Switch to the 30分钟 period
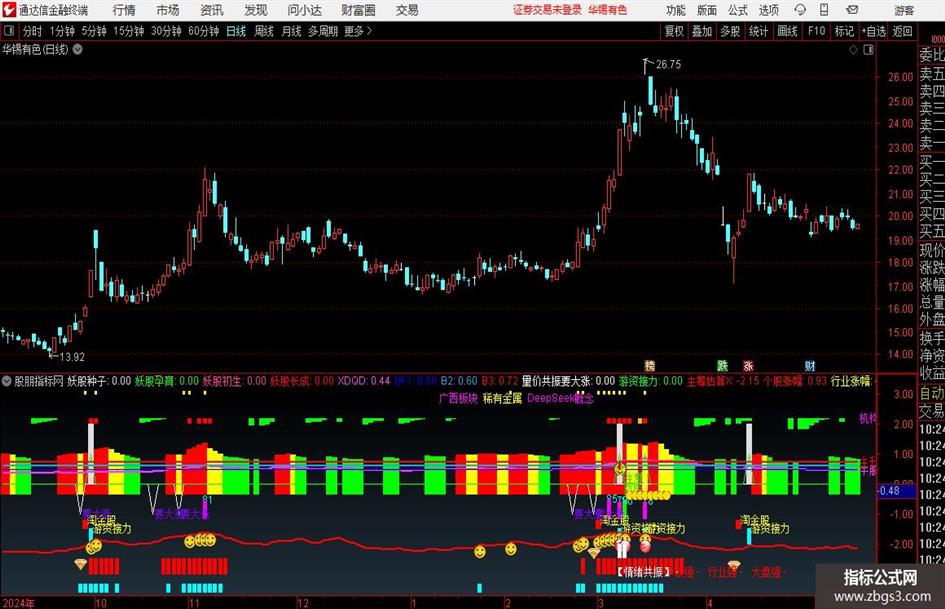The height and width of the screenshot is (609, 945). click(166, 31)
